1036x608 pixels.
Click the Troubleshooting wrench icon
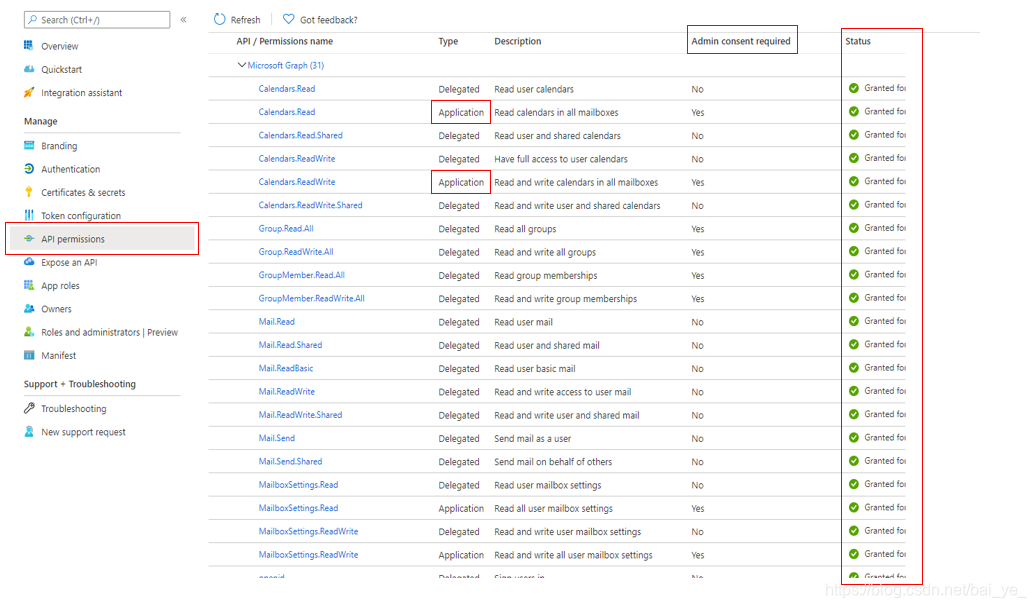[28, 408]
